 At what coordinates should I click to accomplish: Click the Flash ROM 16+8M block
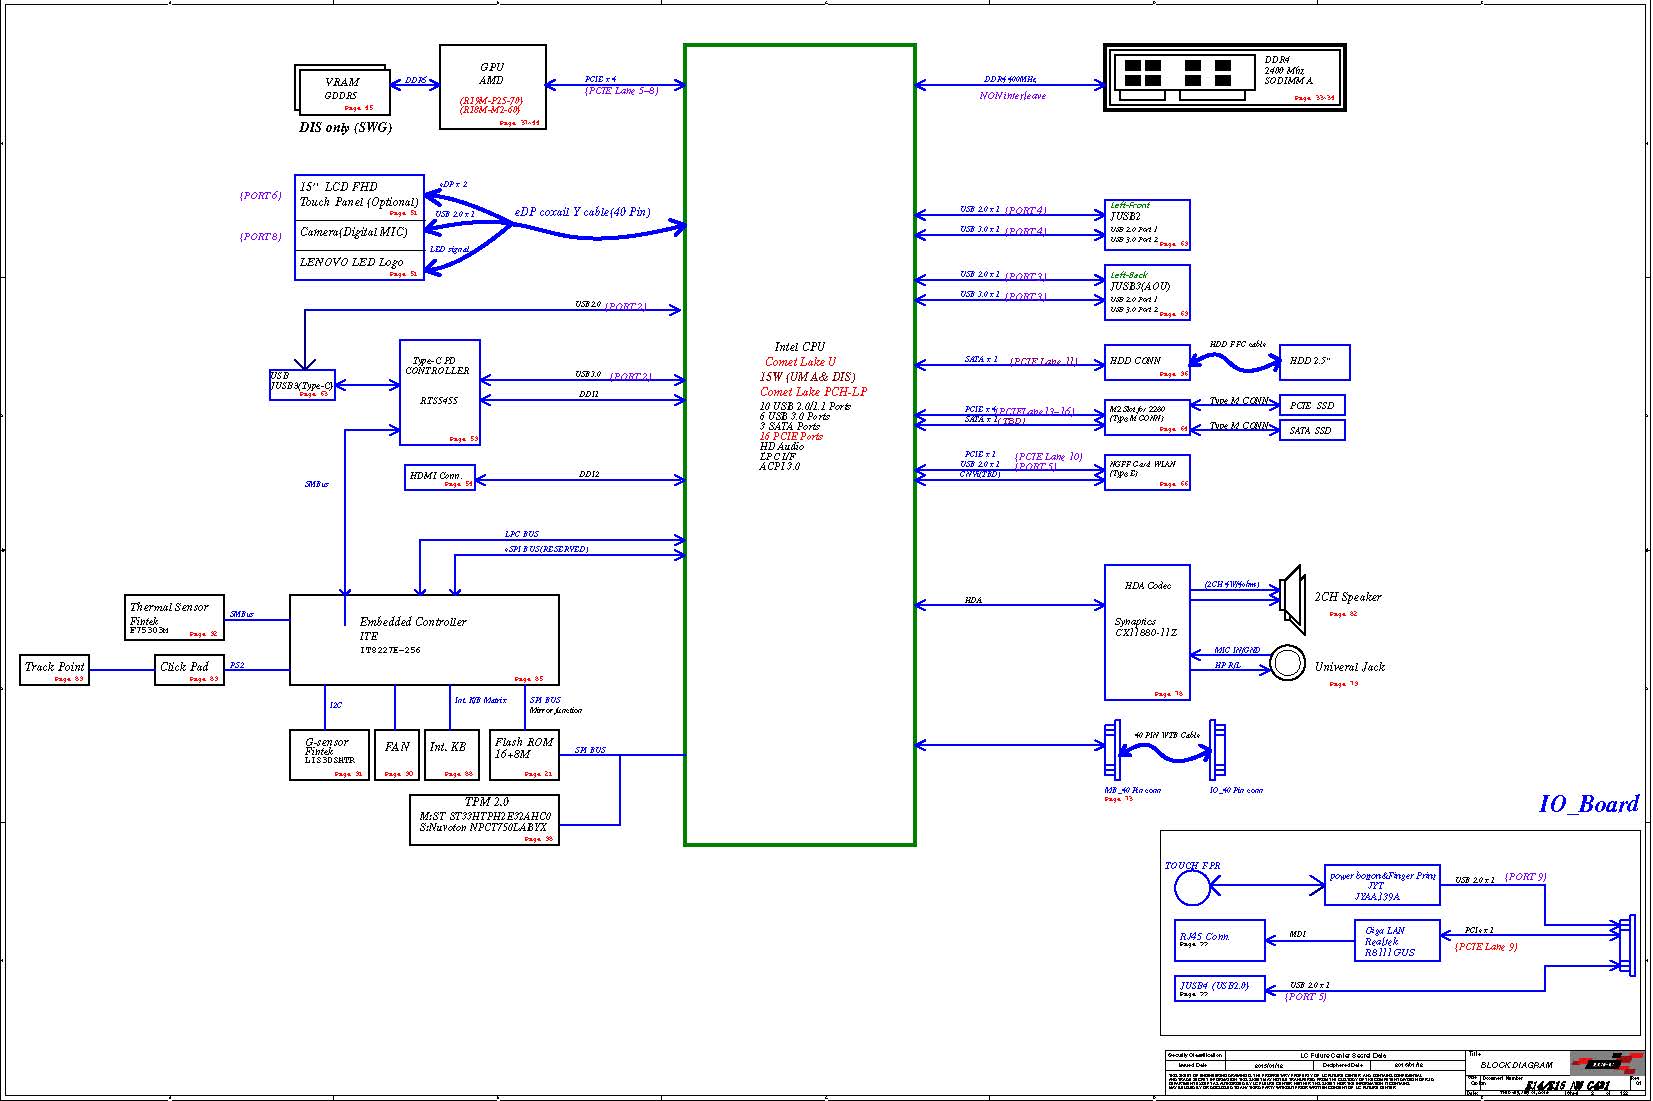tap(524, 755)
